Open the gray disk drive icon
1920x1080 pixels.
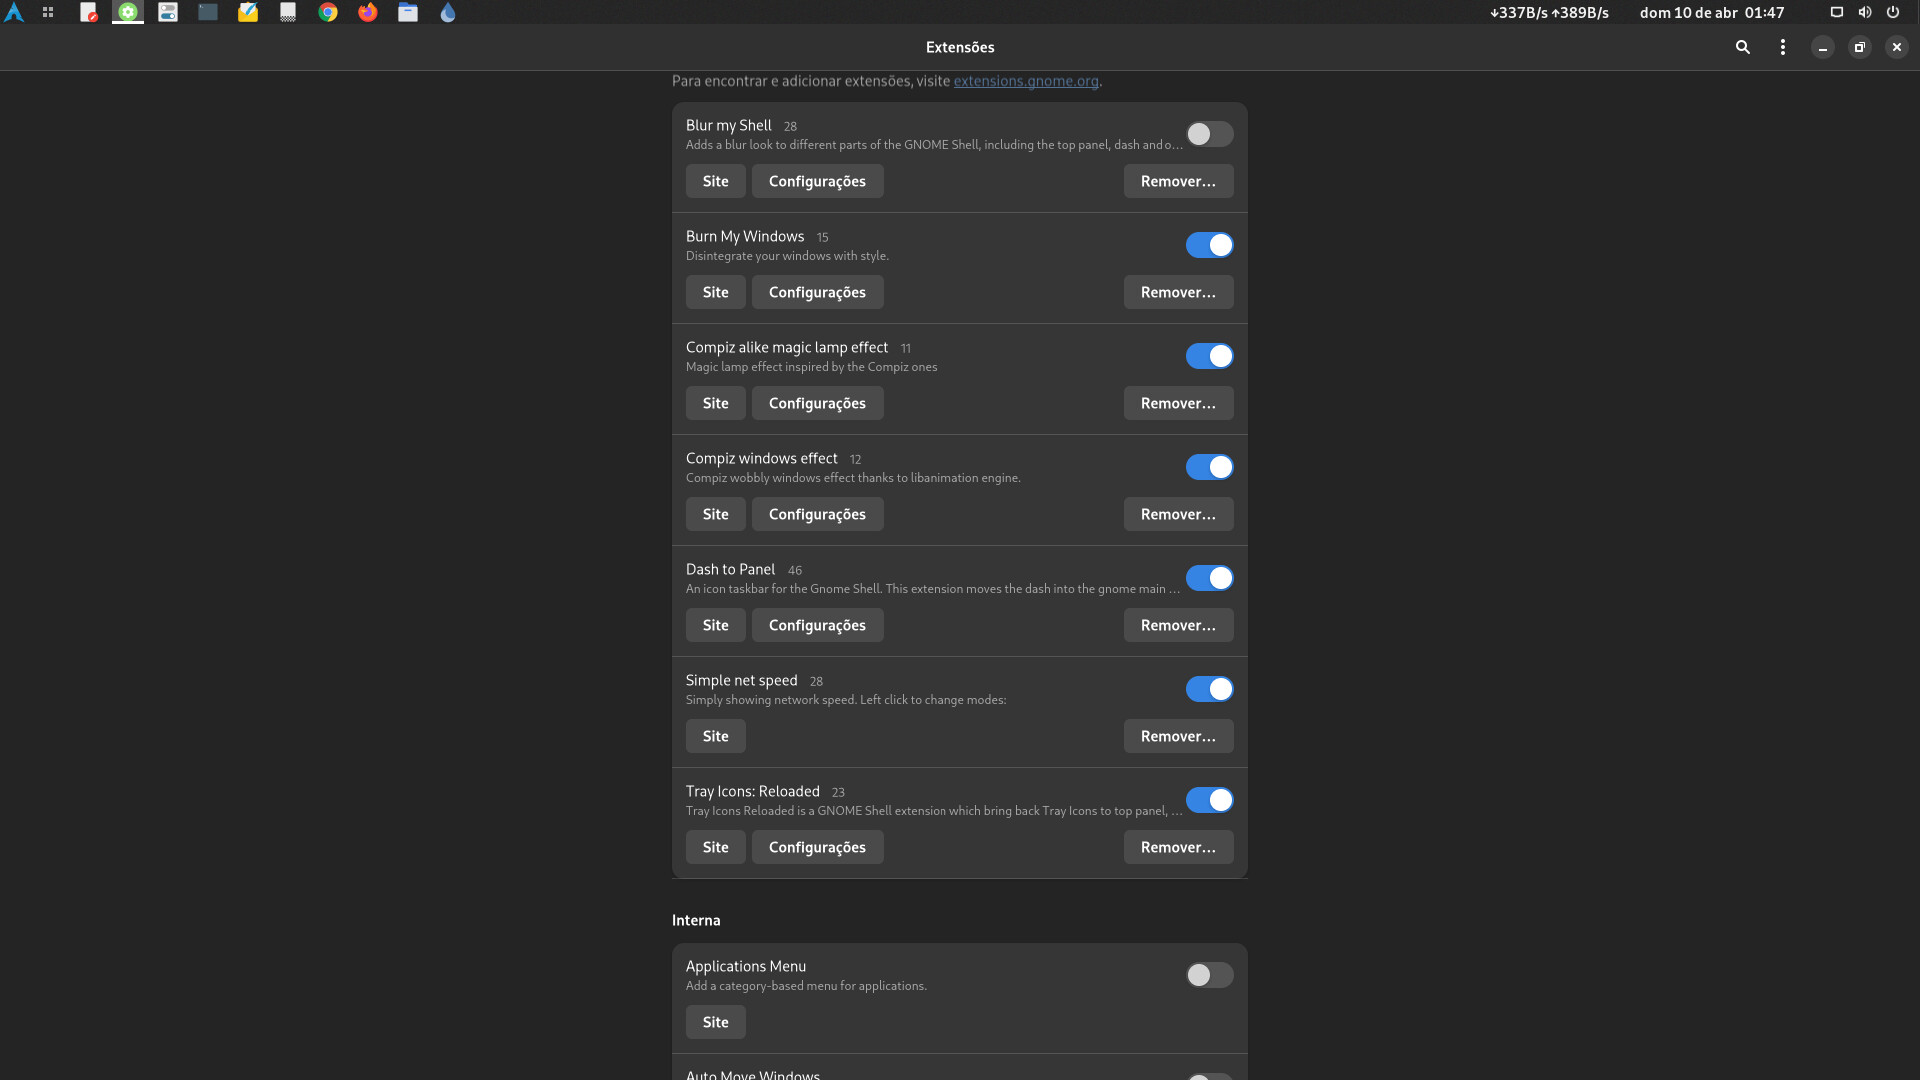(288, 13)
